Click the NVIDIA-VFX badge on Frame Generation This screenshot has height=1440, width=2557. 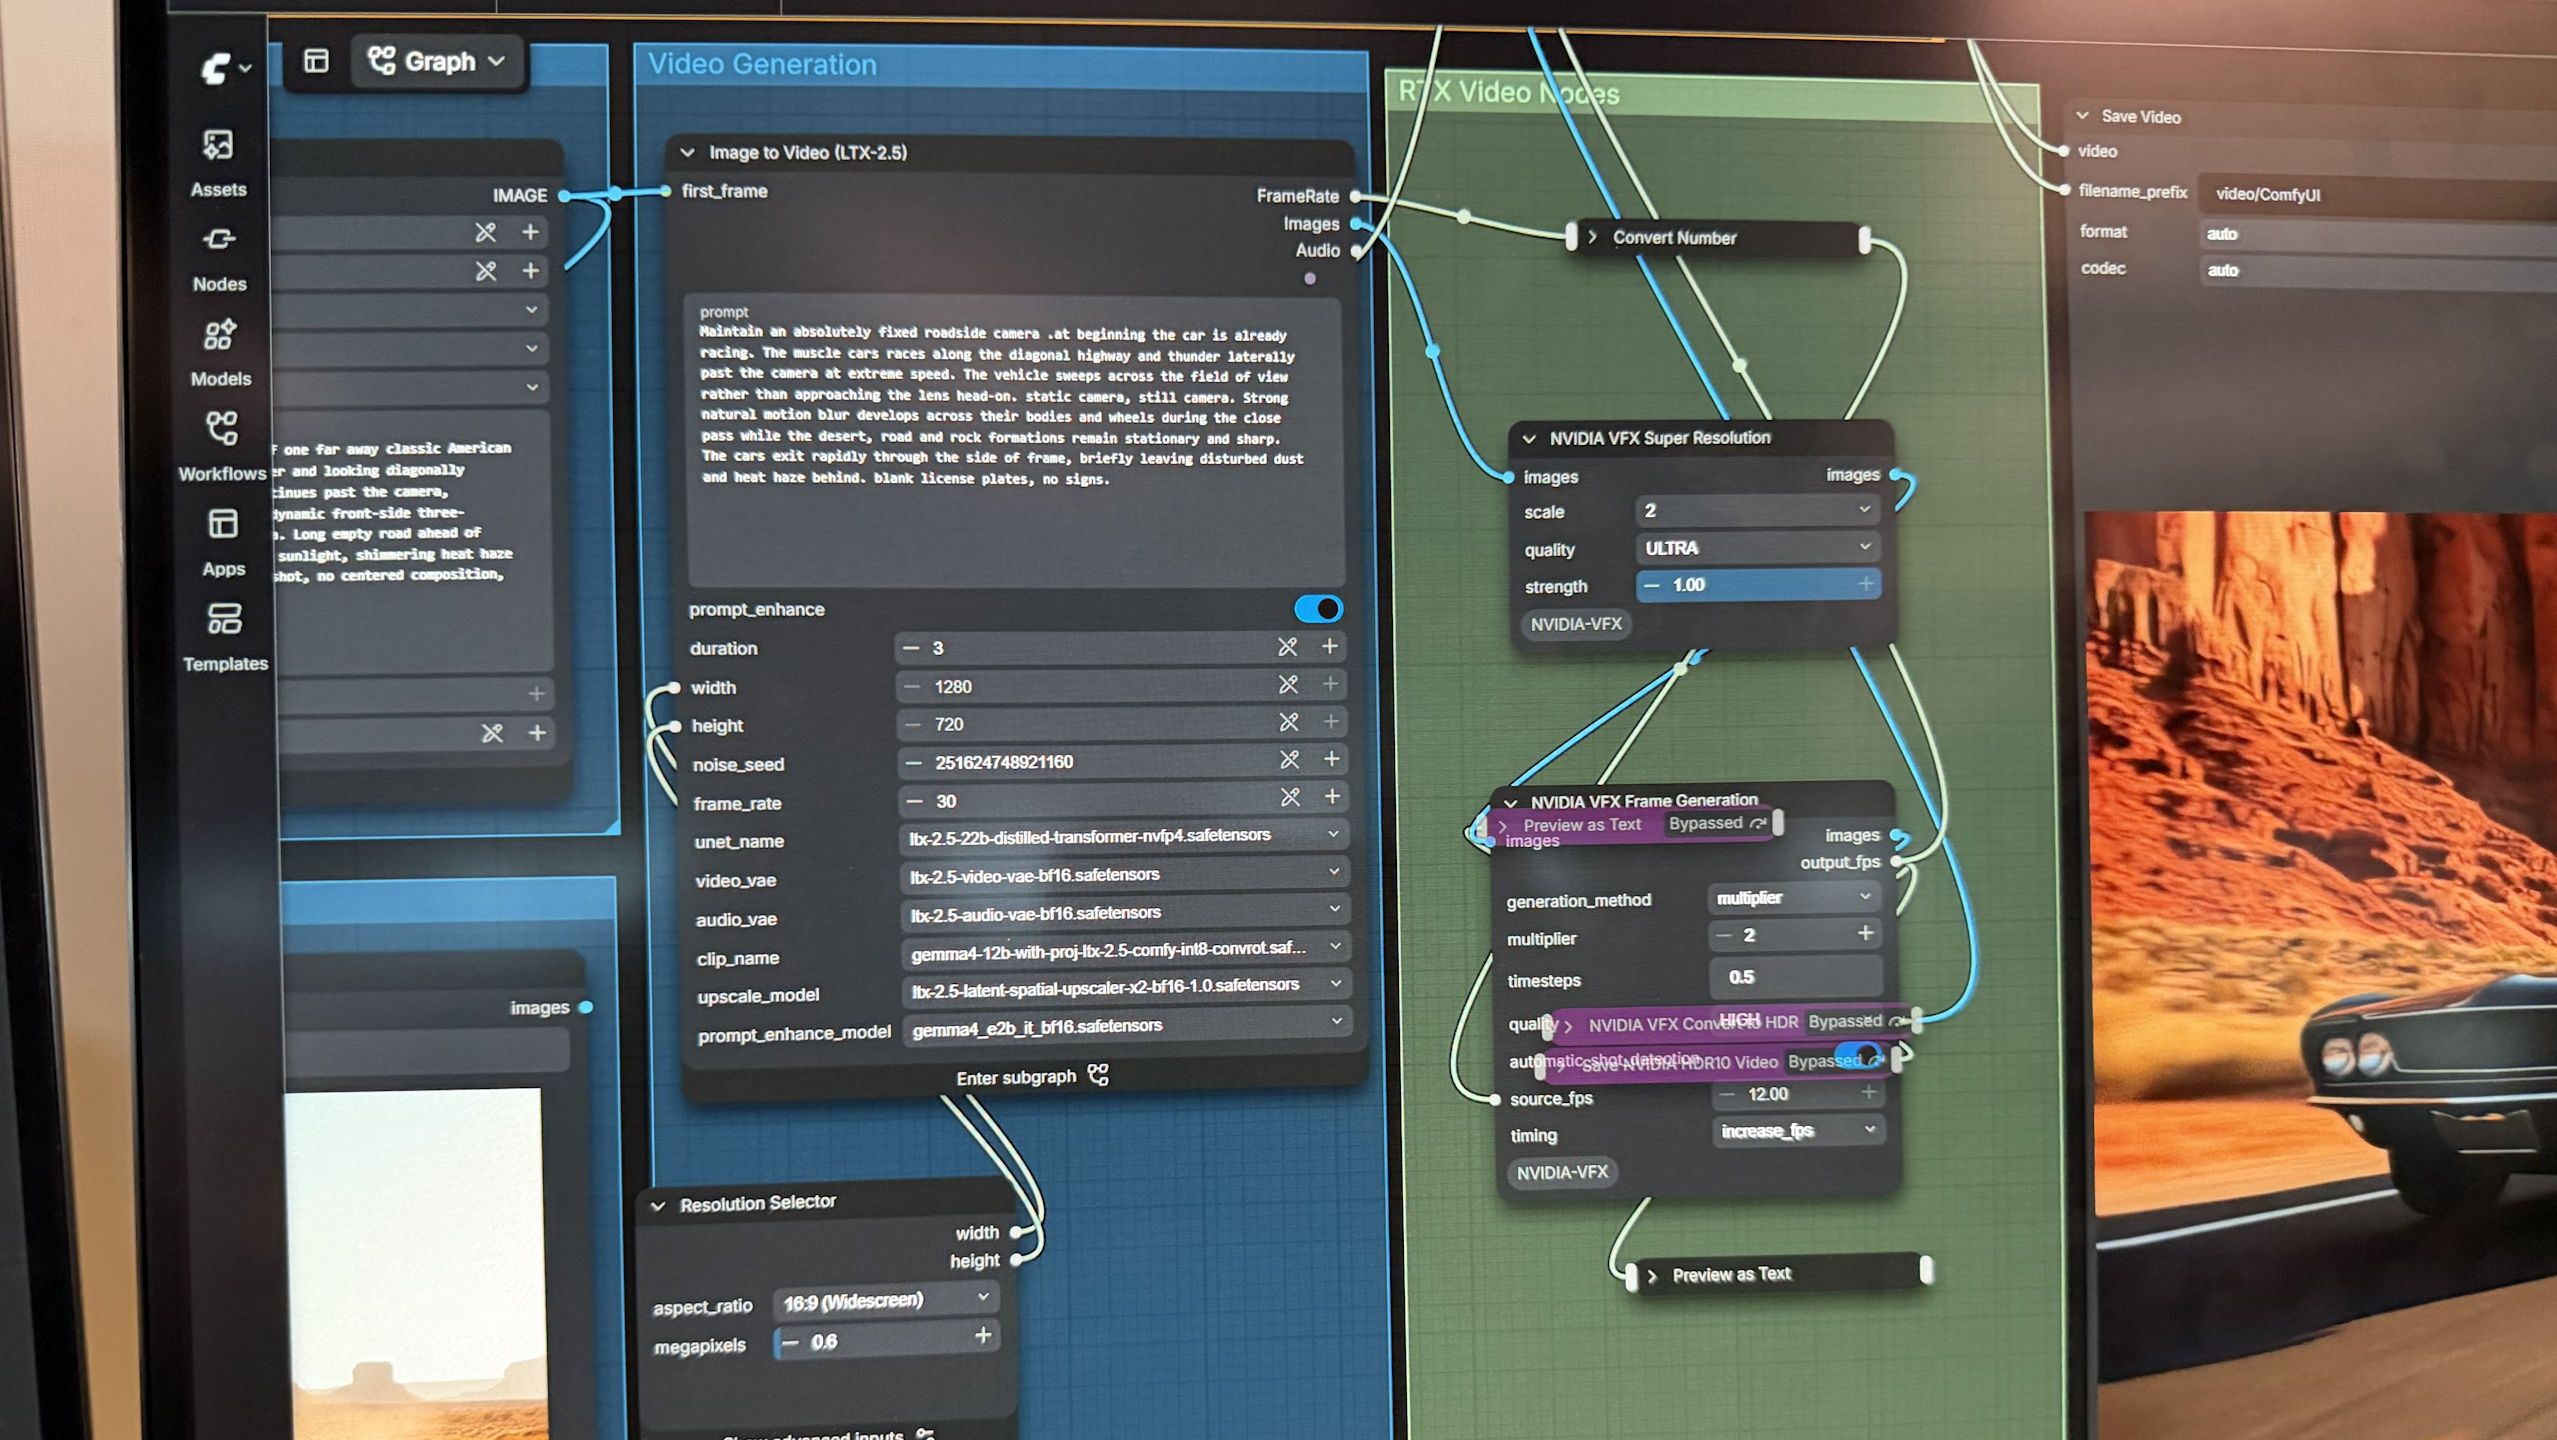click(1562, 1173)
